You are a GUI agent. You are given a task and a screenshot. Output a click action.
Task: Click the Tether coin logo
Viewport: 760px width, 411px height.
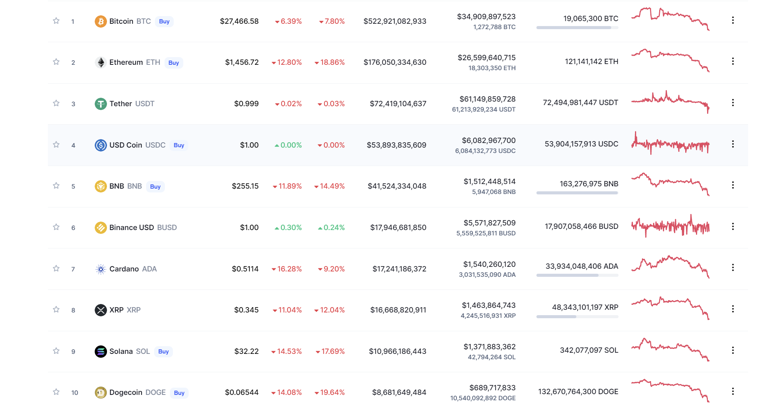pos(100,104)
